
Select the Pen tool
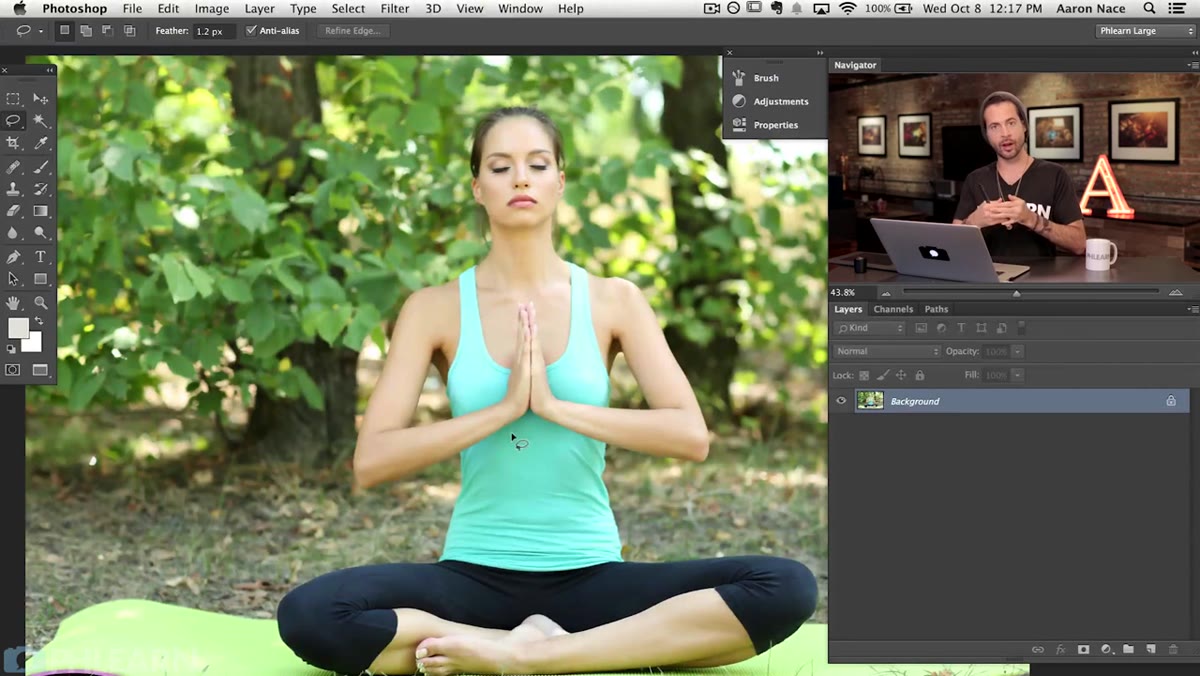pyautogui.click(x=13, y=257)
